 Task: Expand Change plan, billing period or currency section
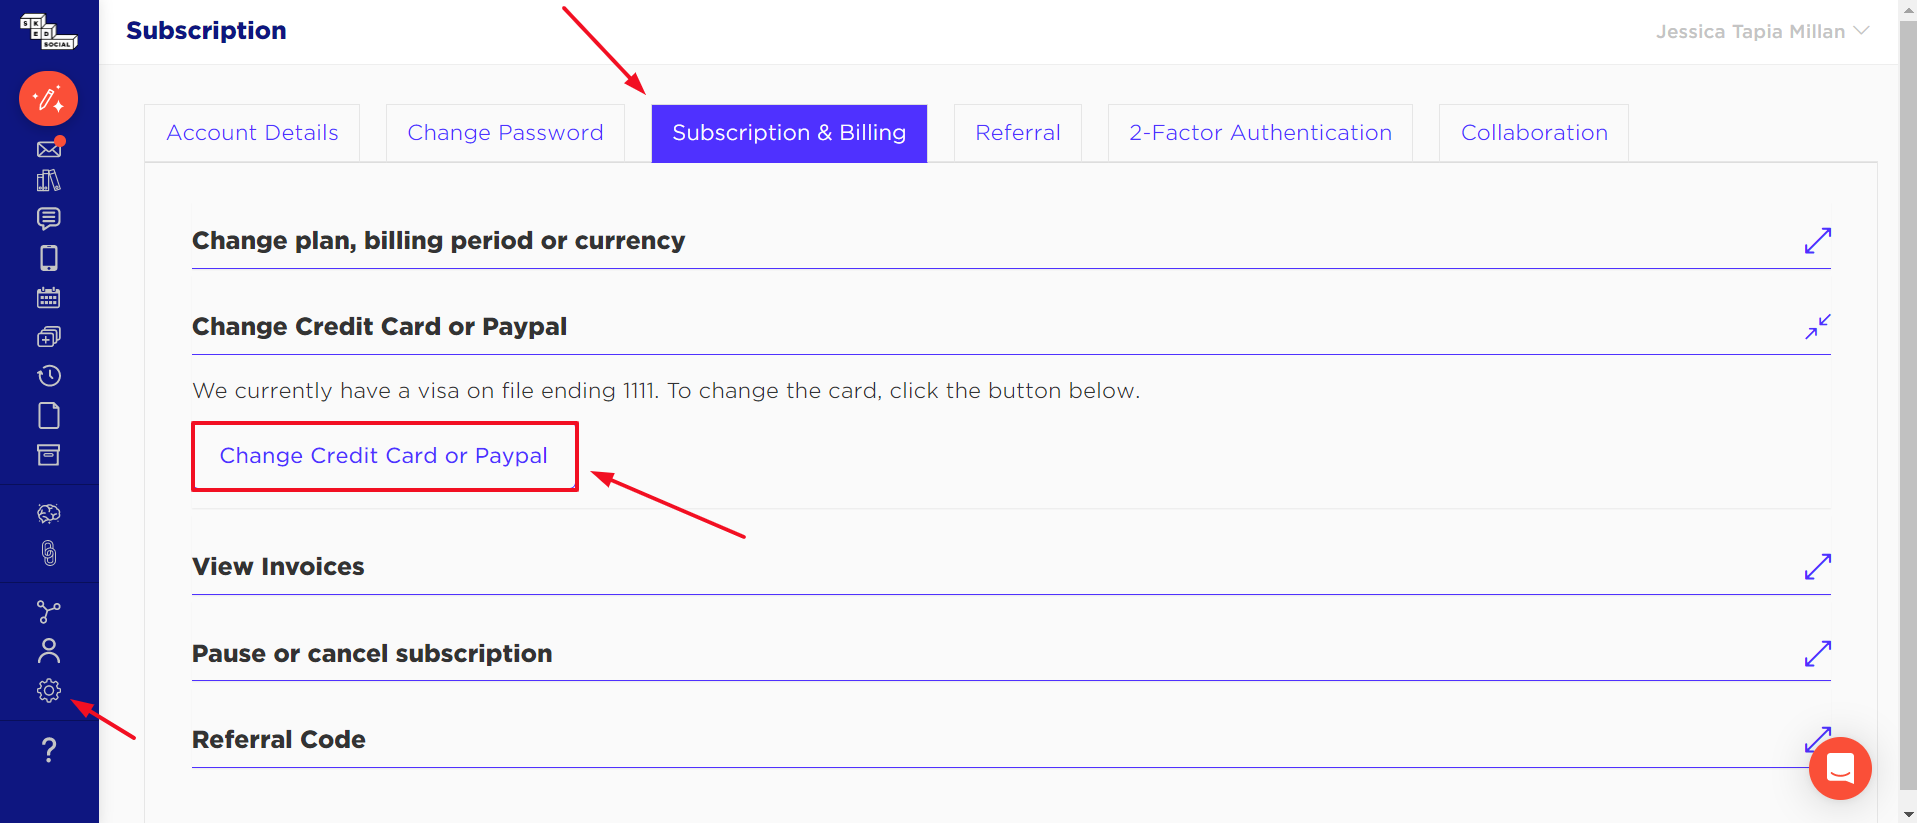[x=1817, y=241]
